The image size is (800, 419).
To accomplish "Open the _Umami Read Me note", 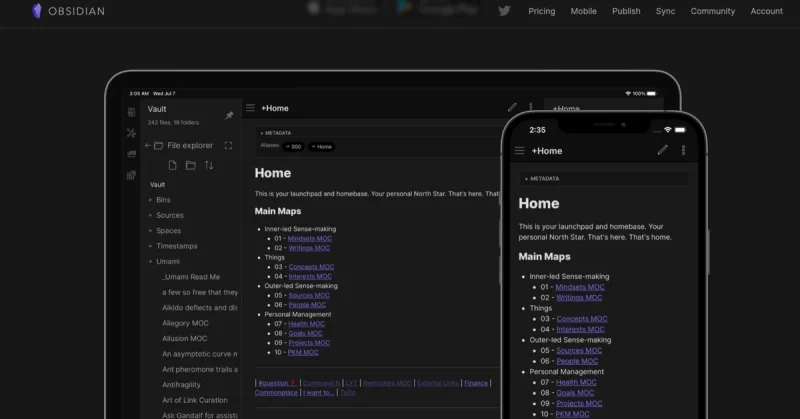I will point(191,277).
